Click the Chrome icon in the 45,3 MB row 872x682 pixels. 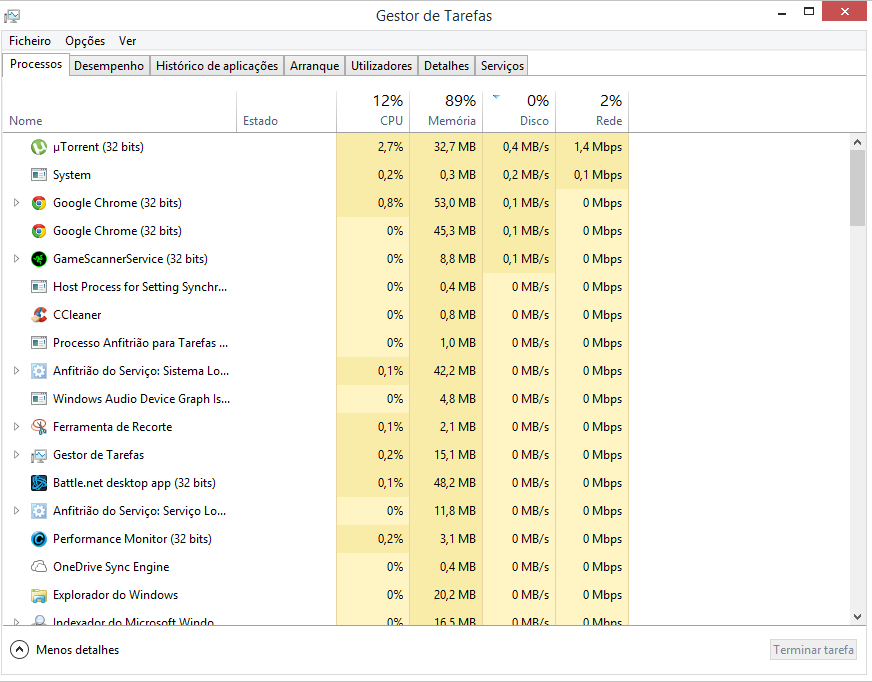38,231
